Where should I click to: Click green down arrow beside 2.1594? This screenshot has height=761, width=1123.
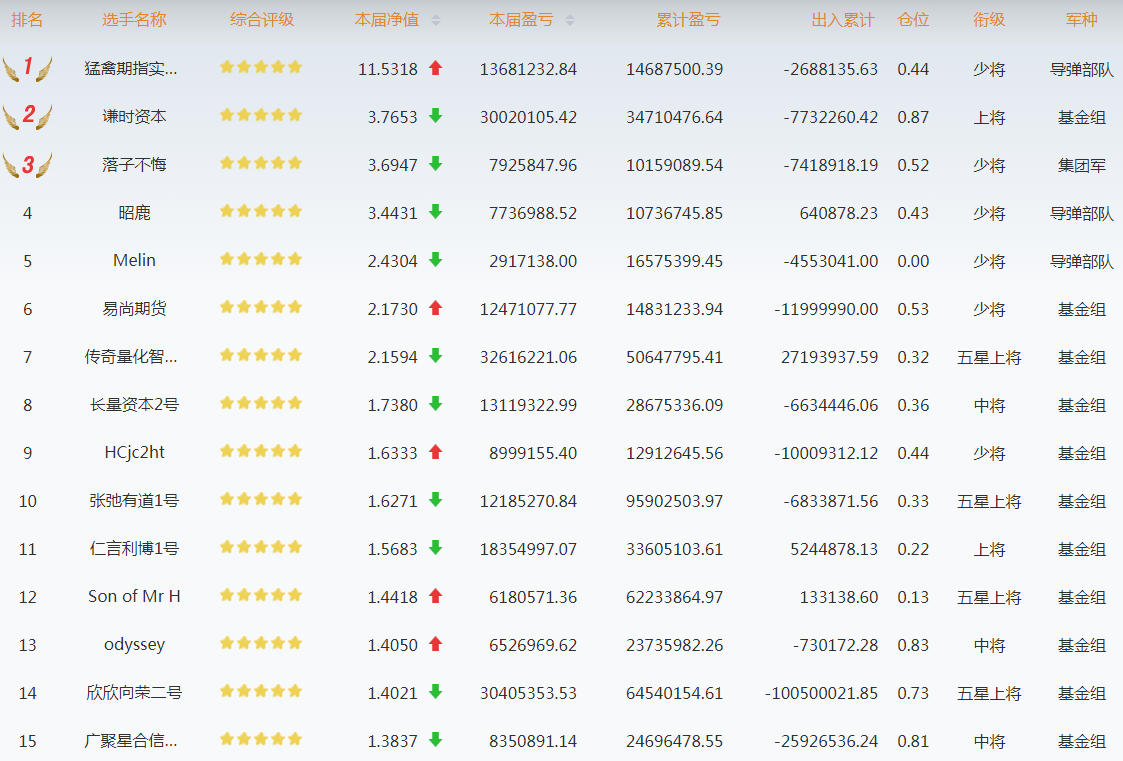coord(435,356)
